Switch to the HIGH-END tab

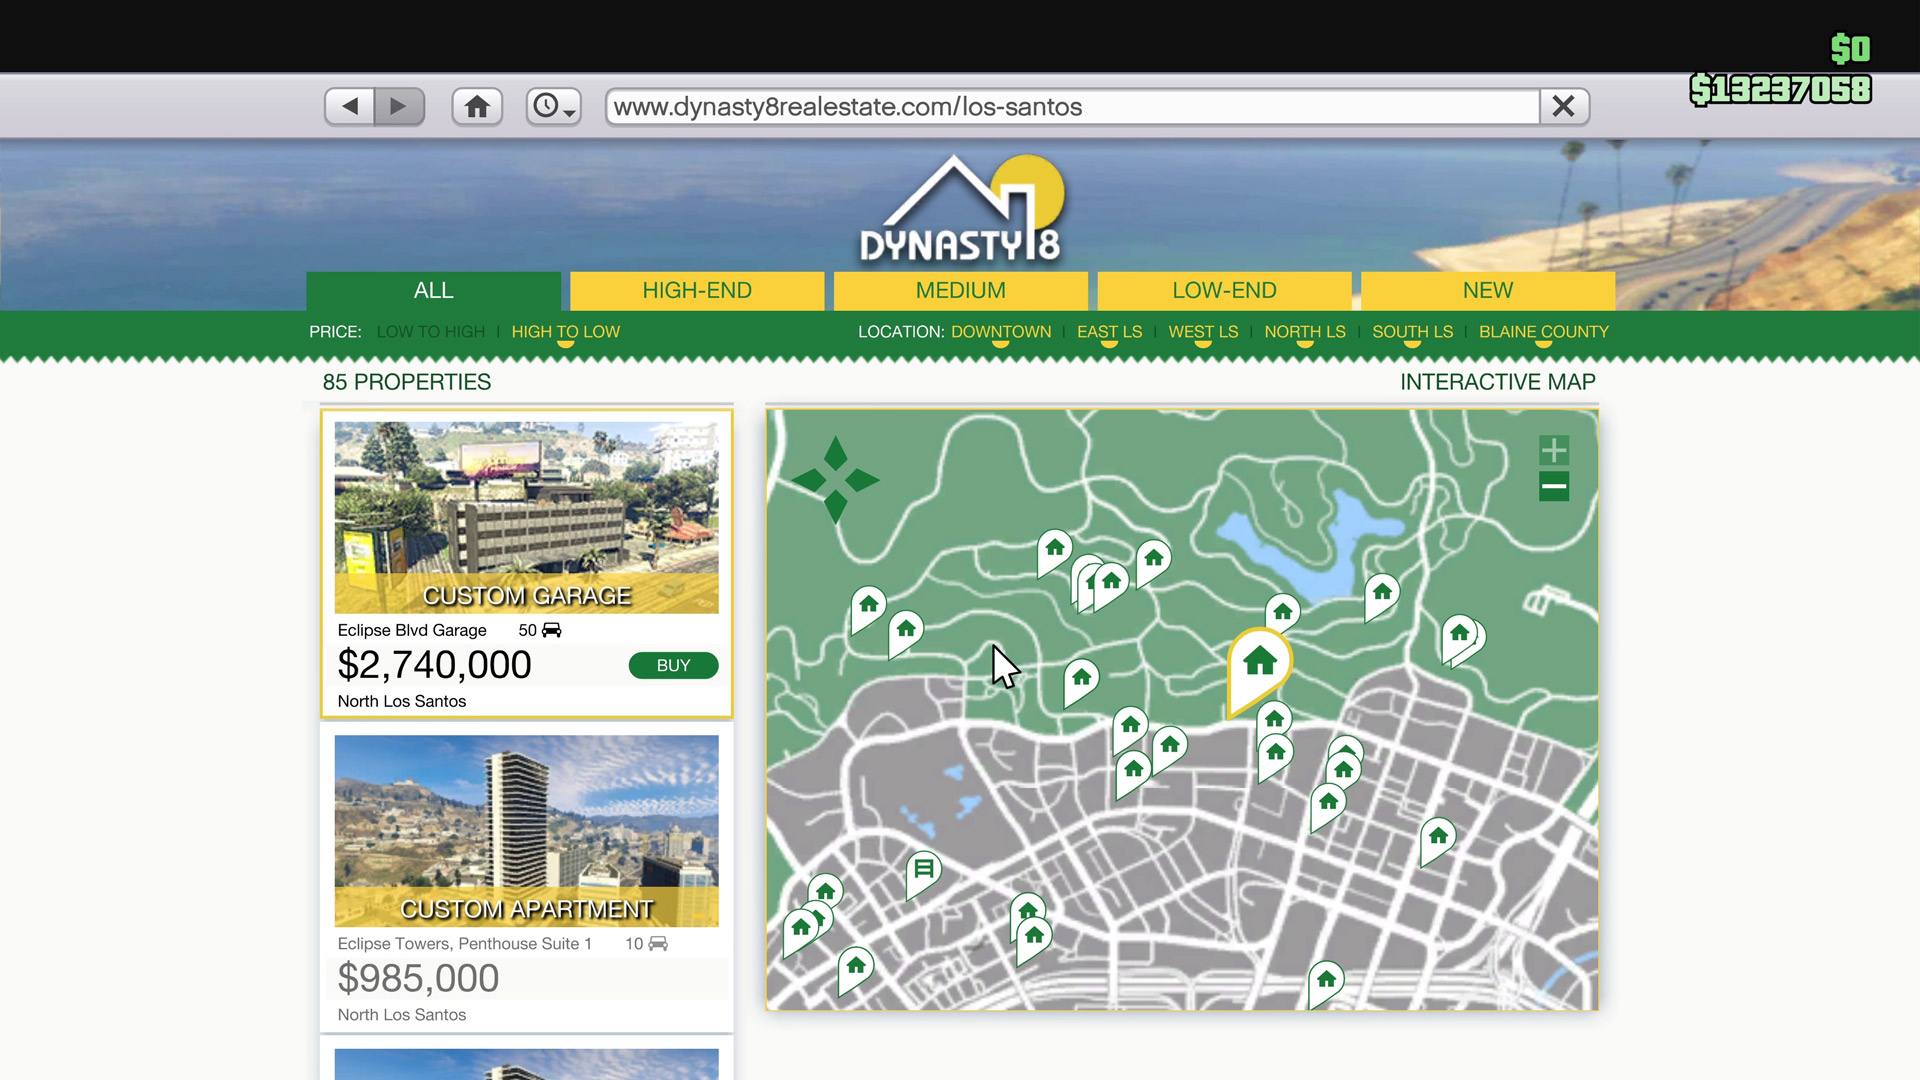click(697, 291)
